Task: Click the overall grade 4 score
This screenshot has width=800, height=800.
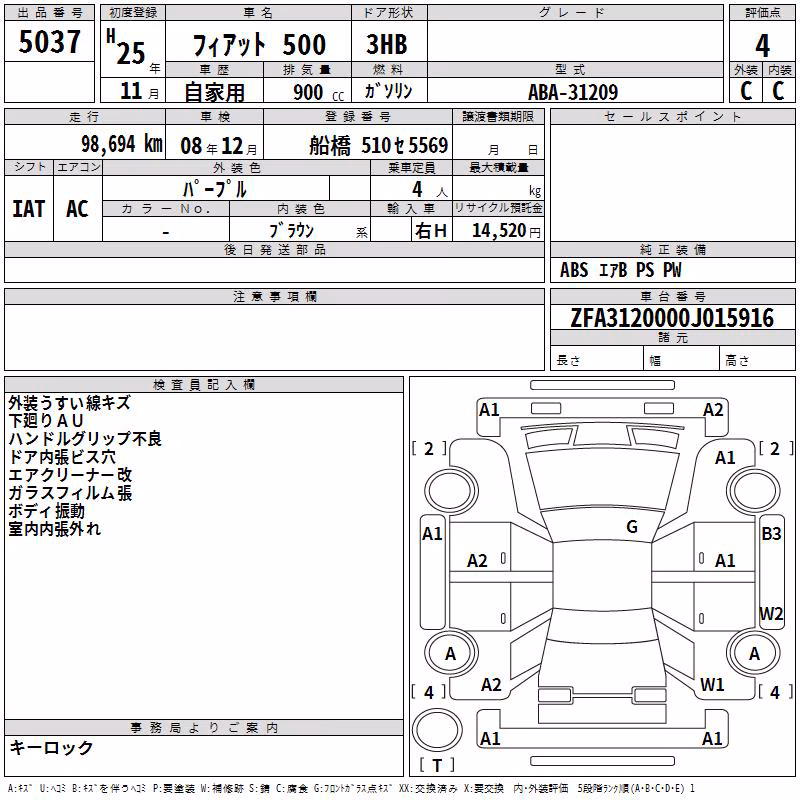Action: click(x=762, y=45)
